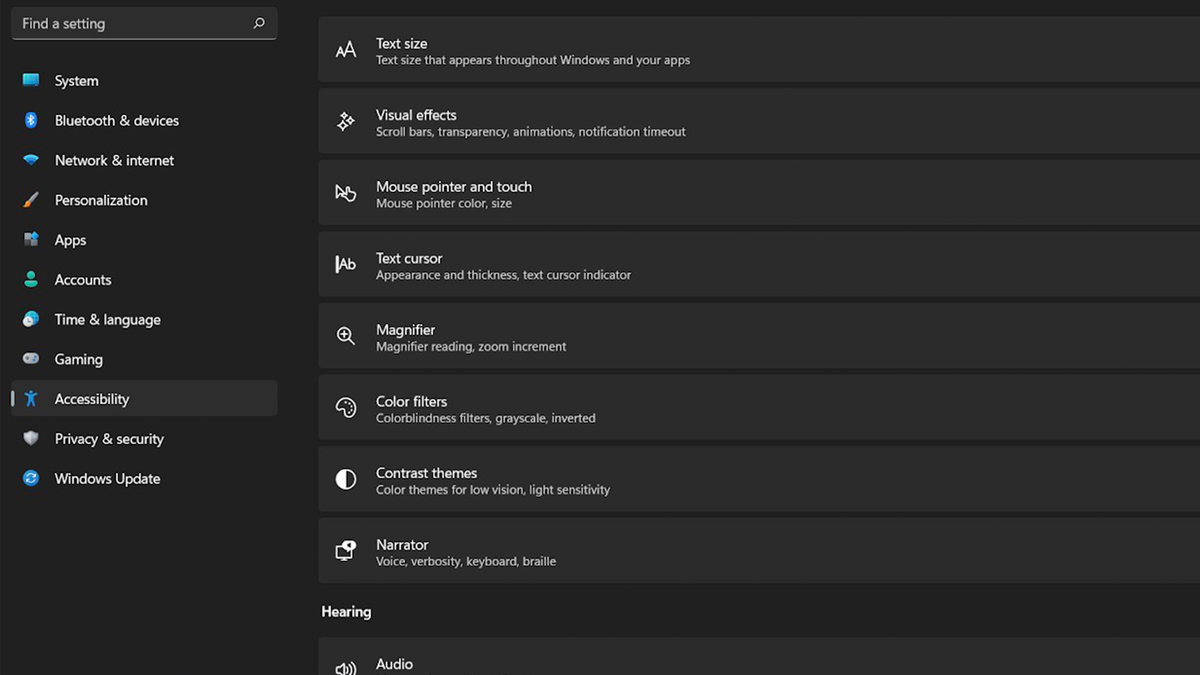Viewport: 1200px width, 675px height.
Task: Open Windows Update
Action: [107, 478]
